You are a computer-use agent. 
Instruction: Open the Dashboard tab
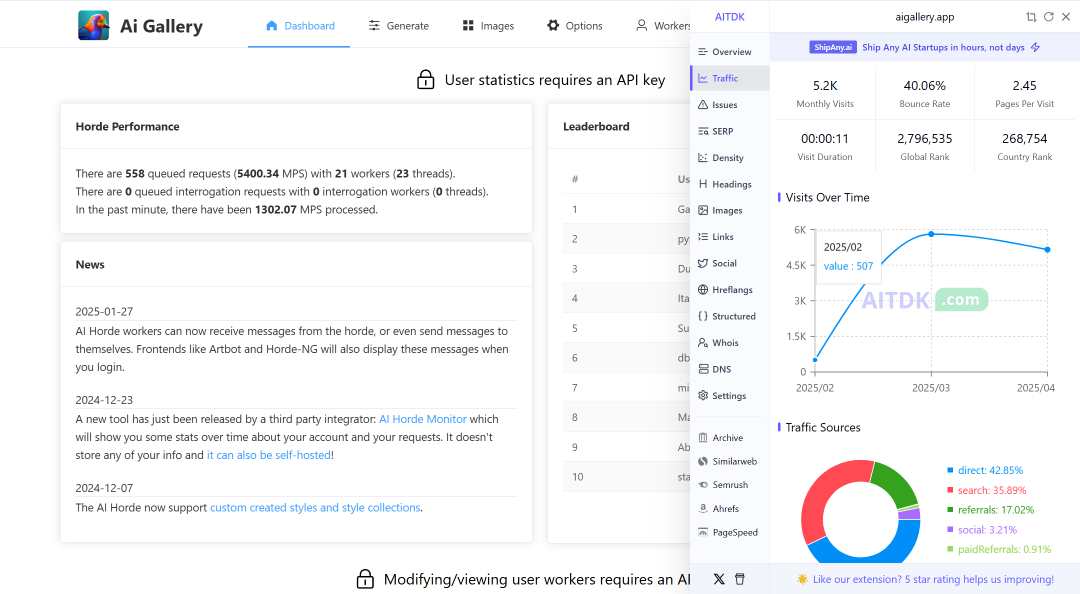[300, 25]
